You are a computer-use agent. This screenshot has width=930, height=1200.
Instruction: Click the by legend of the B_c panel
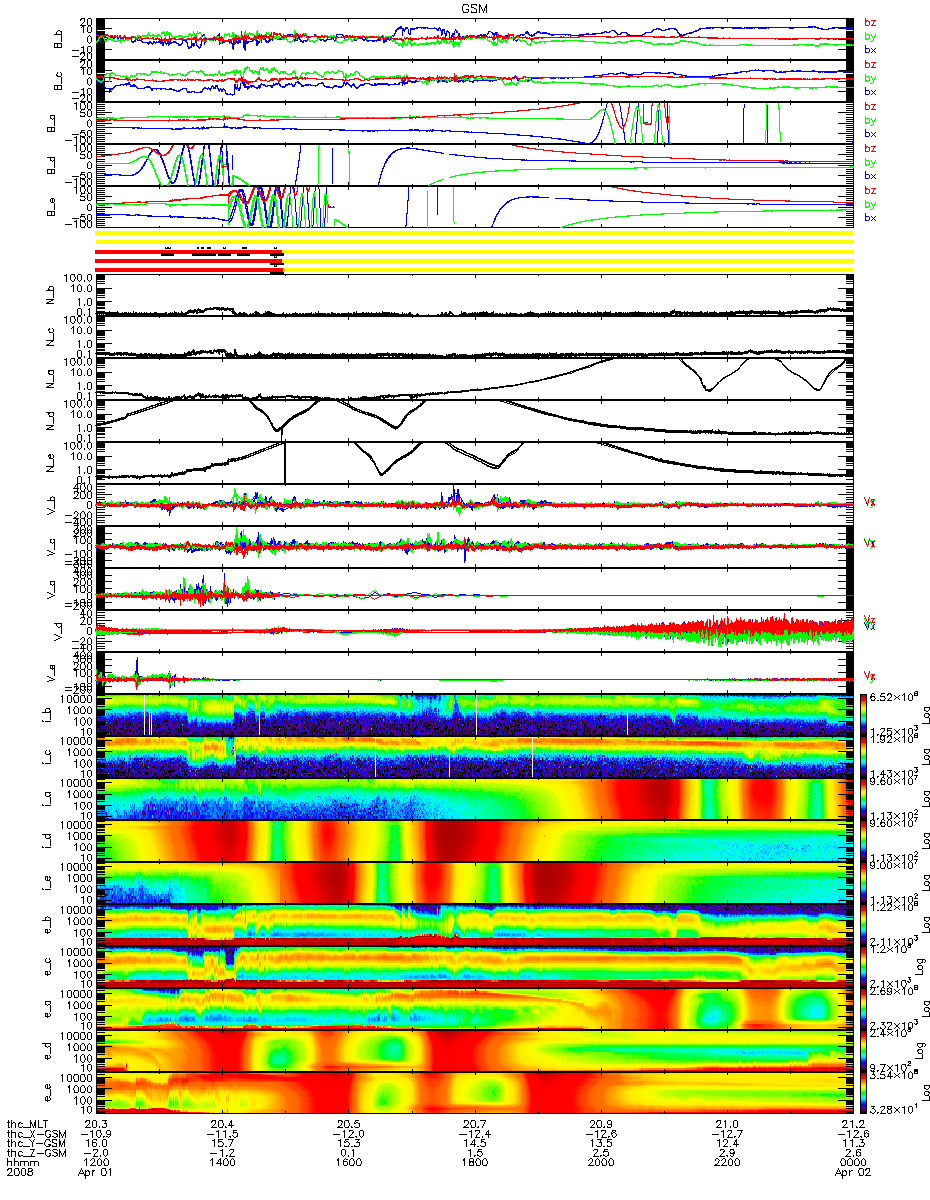coord(870,78)
